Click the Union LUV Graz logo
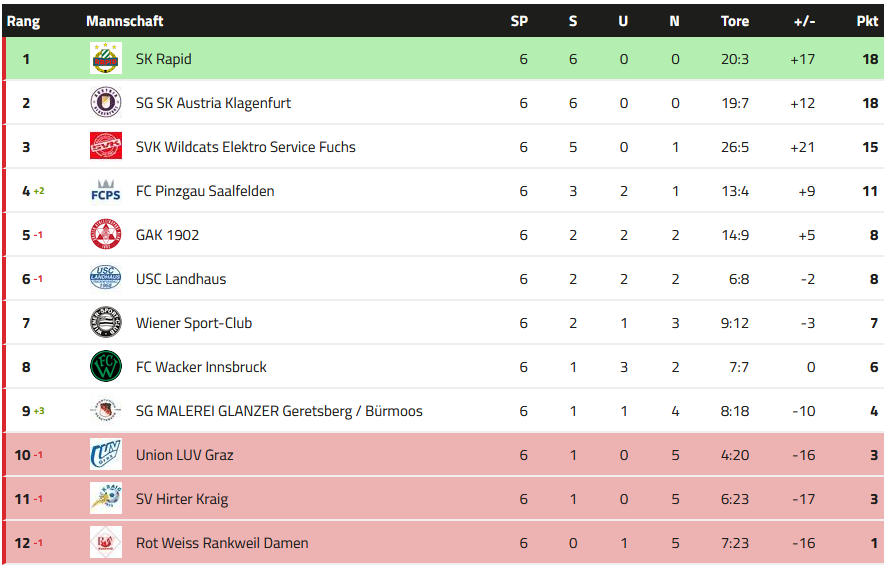This screenshot has width=889, height=568. tap(105, 455)
